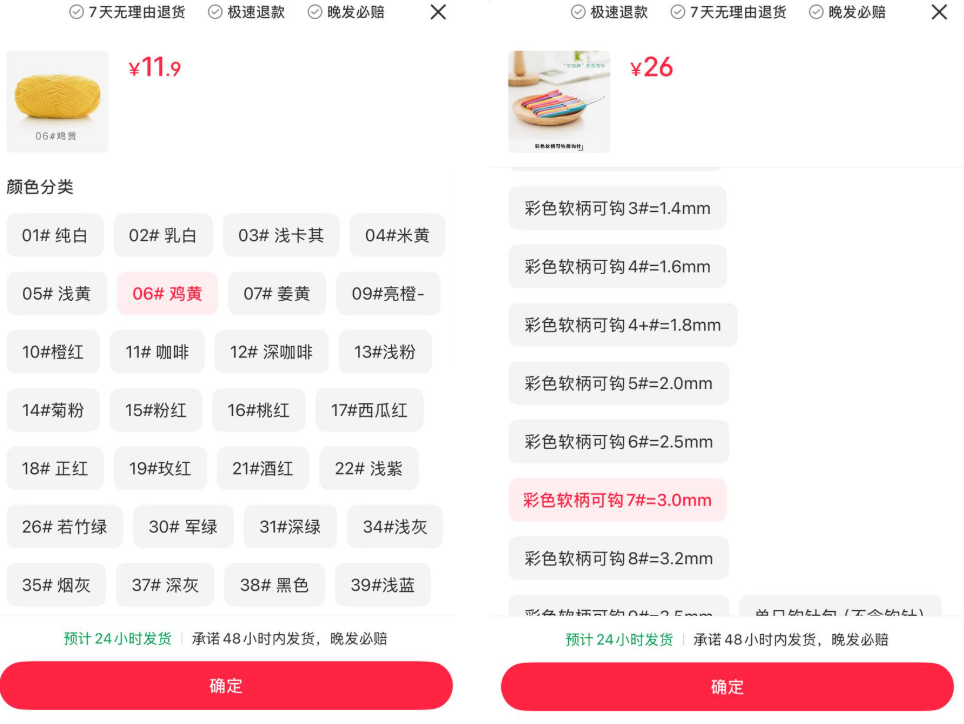964x724 pixels.
Task: Choose hook size 3#=1.4mm
Action: click(617, 208)
